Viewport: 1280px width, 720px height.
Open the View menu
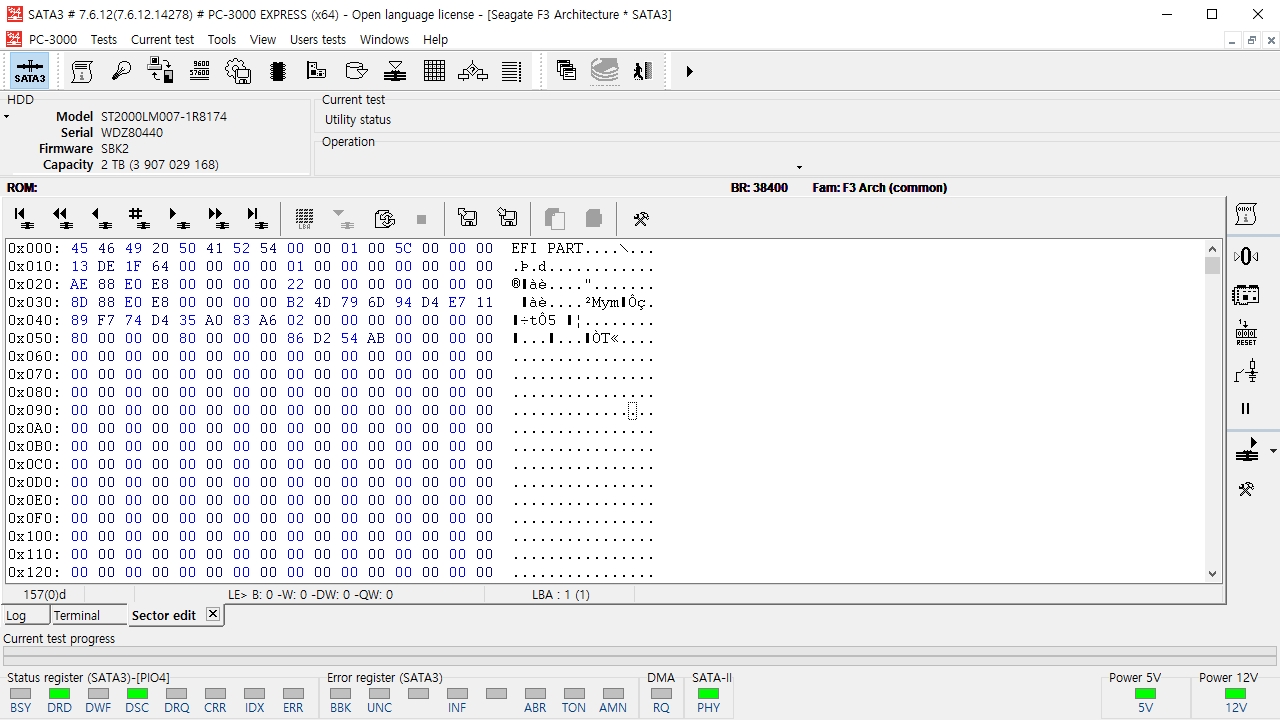pyautogui.click(x=263, y=40)
